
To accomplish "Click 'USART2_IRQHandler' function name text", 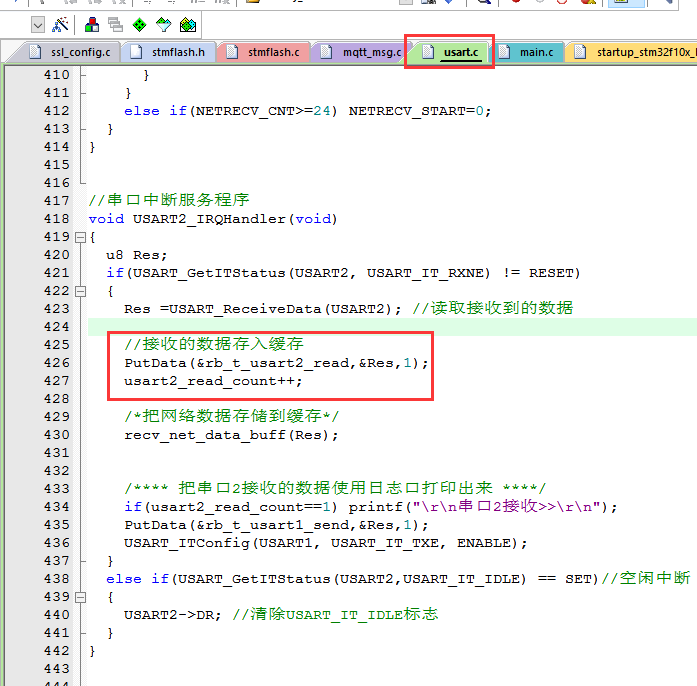I will (209, 219).
